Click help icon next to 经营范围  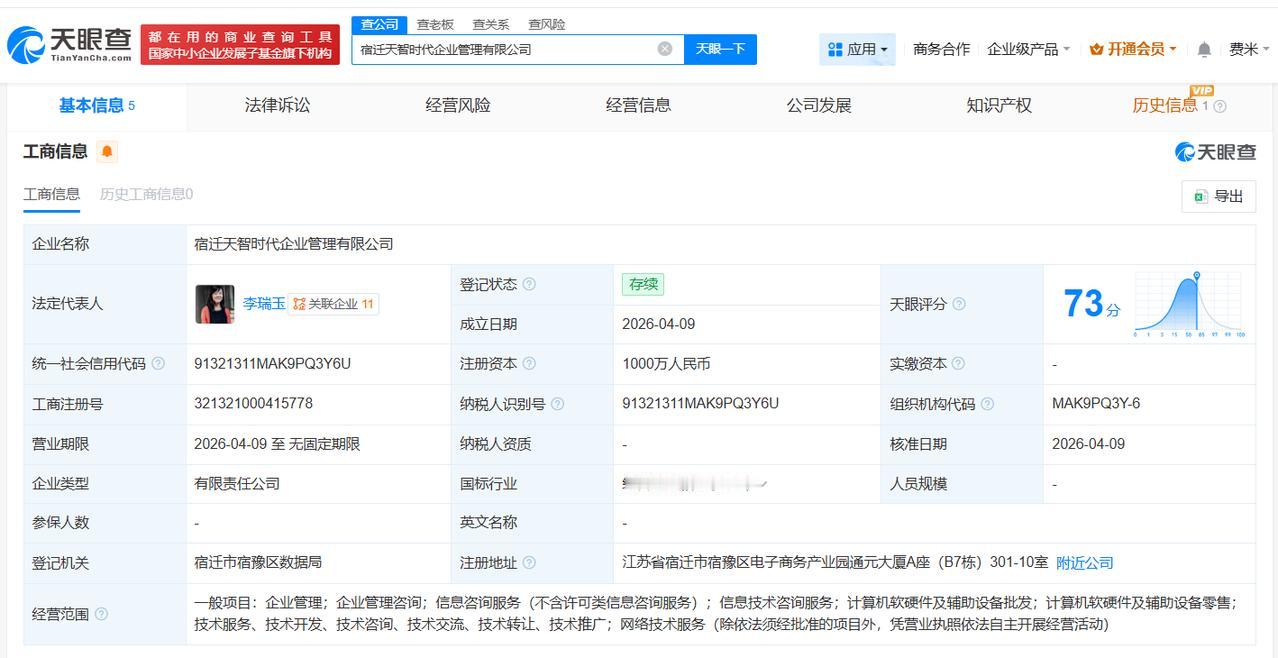coord(101,614)
